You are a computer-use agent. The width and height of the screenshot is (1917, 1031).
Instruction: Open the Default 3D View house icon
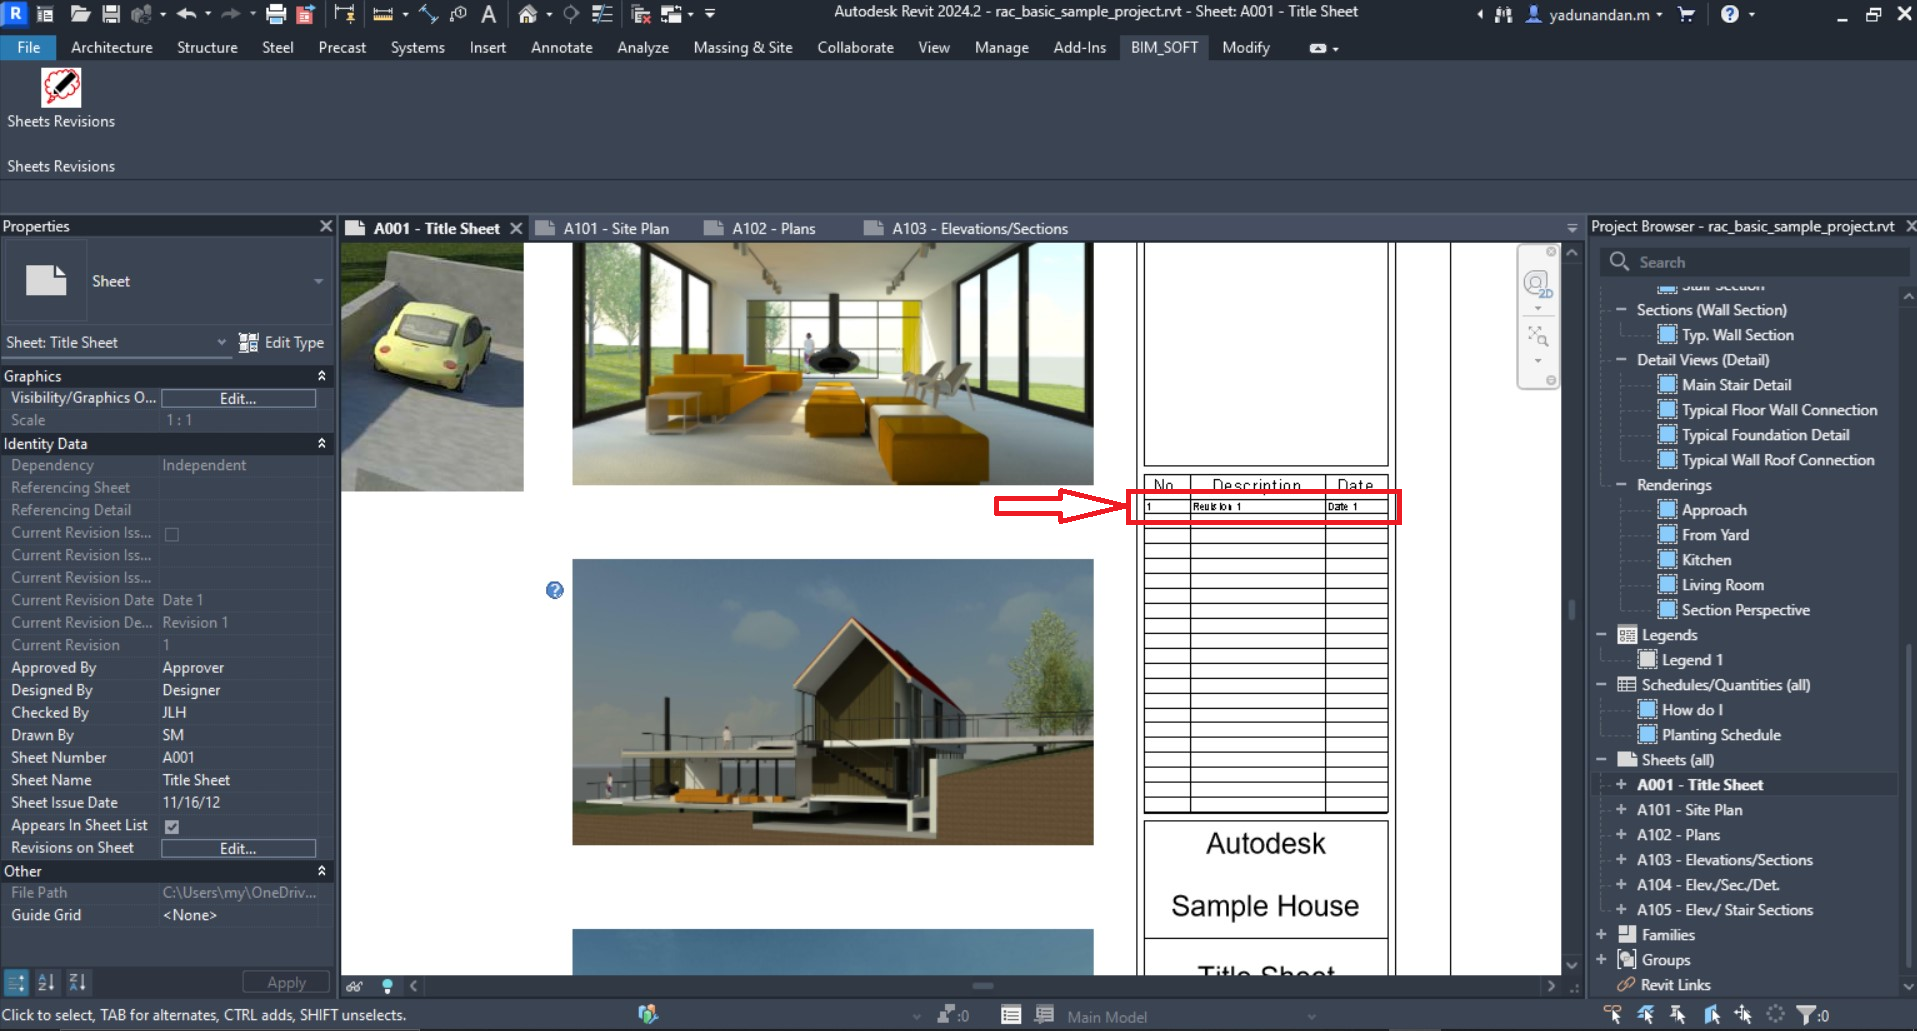(x=527, y=14)
